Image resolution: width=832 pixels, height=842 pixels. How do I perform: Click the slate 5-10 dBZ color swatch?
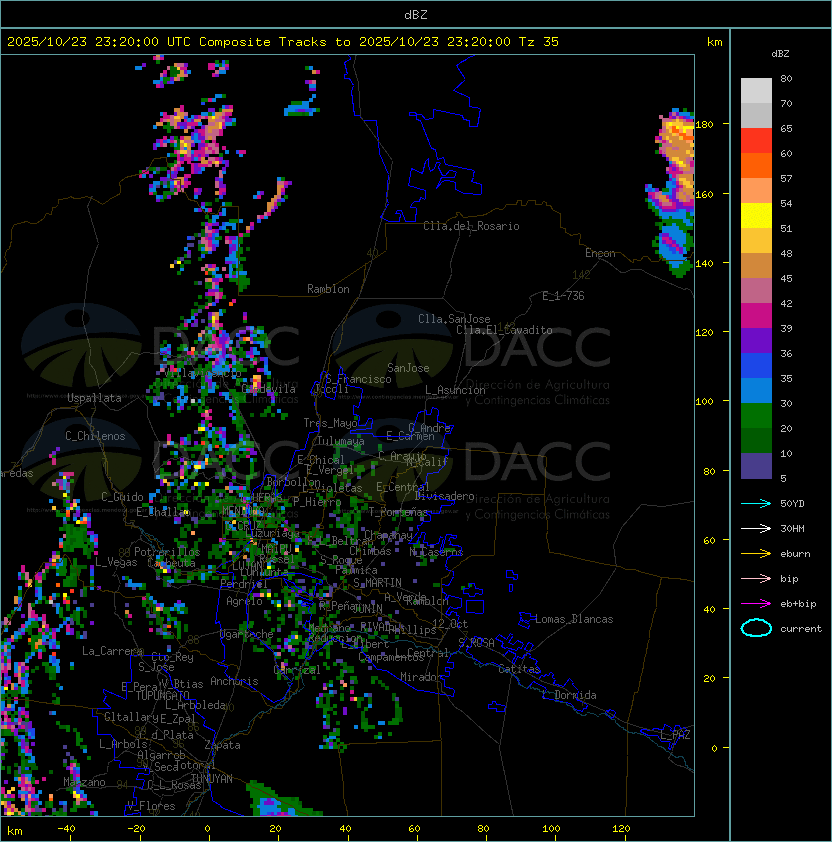[756, 466]
